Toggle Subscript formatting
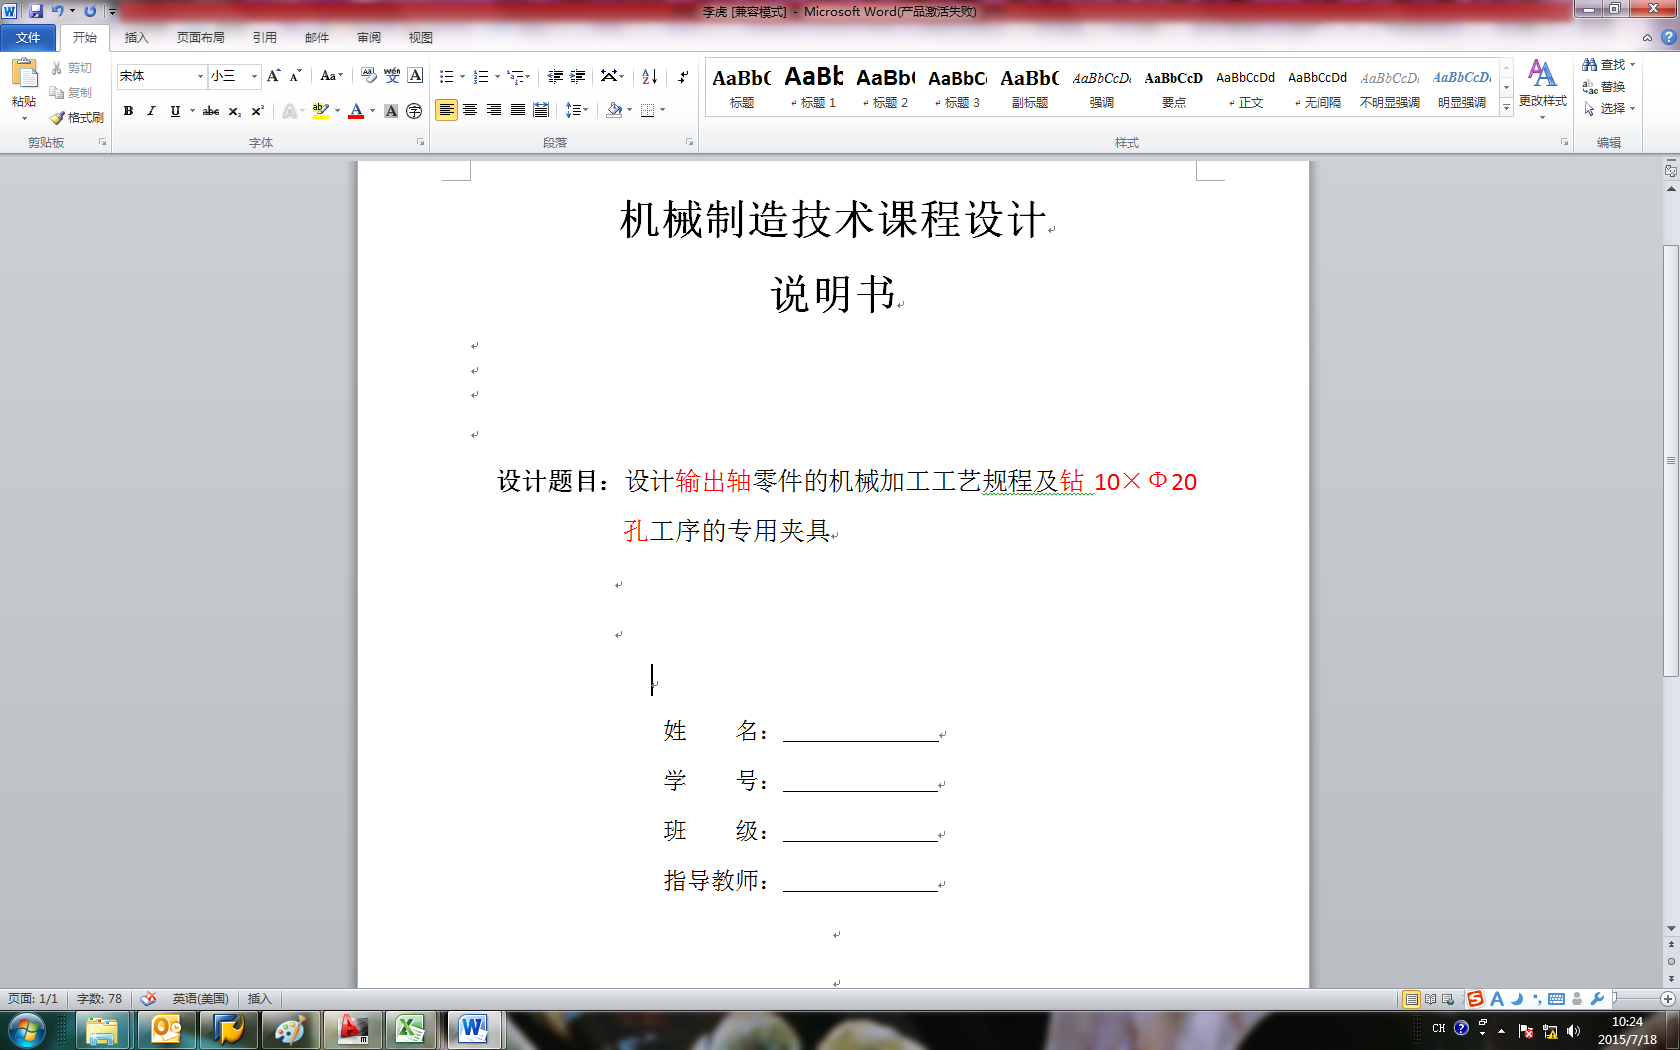1680x1050 pixels. 234,111
